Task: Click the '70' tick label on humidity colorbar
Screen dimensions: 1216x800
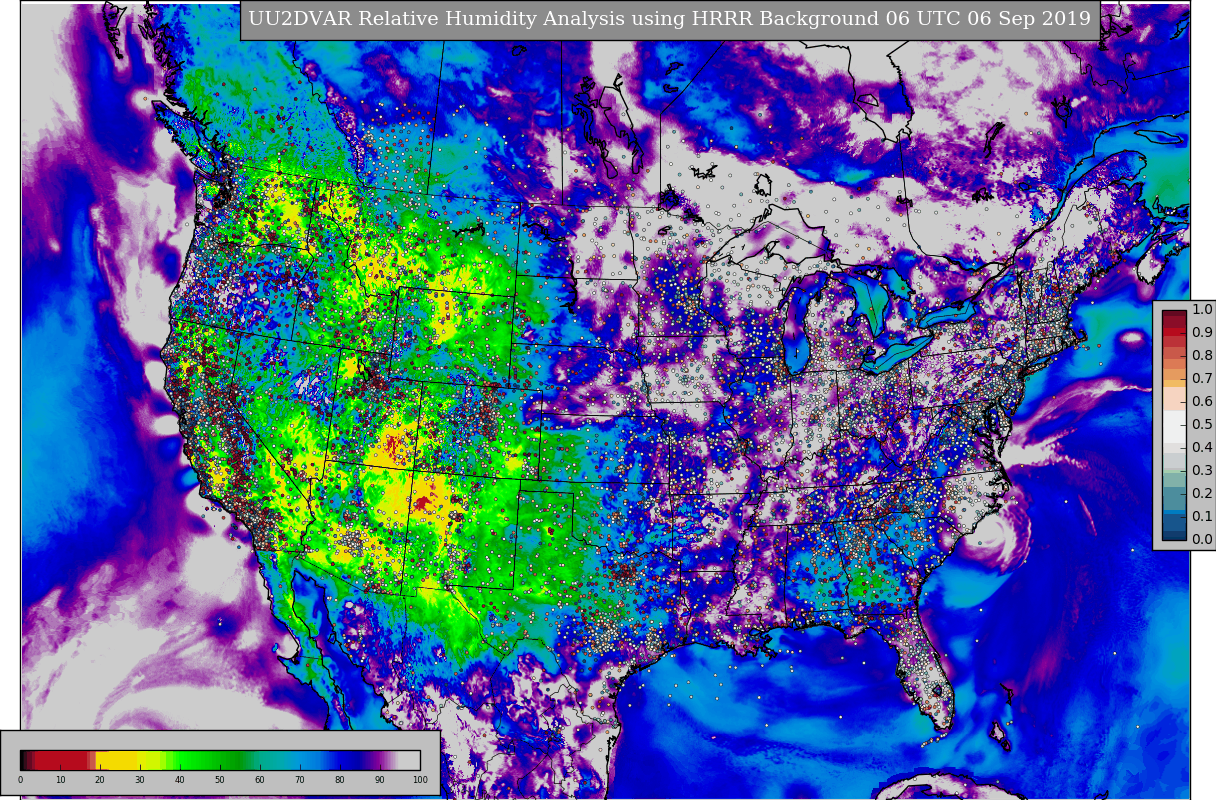Action: tap(300, 780)
